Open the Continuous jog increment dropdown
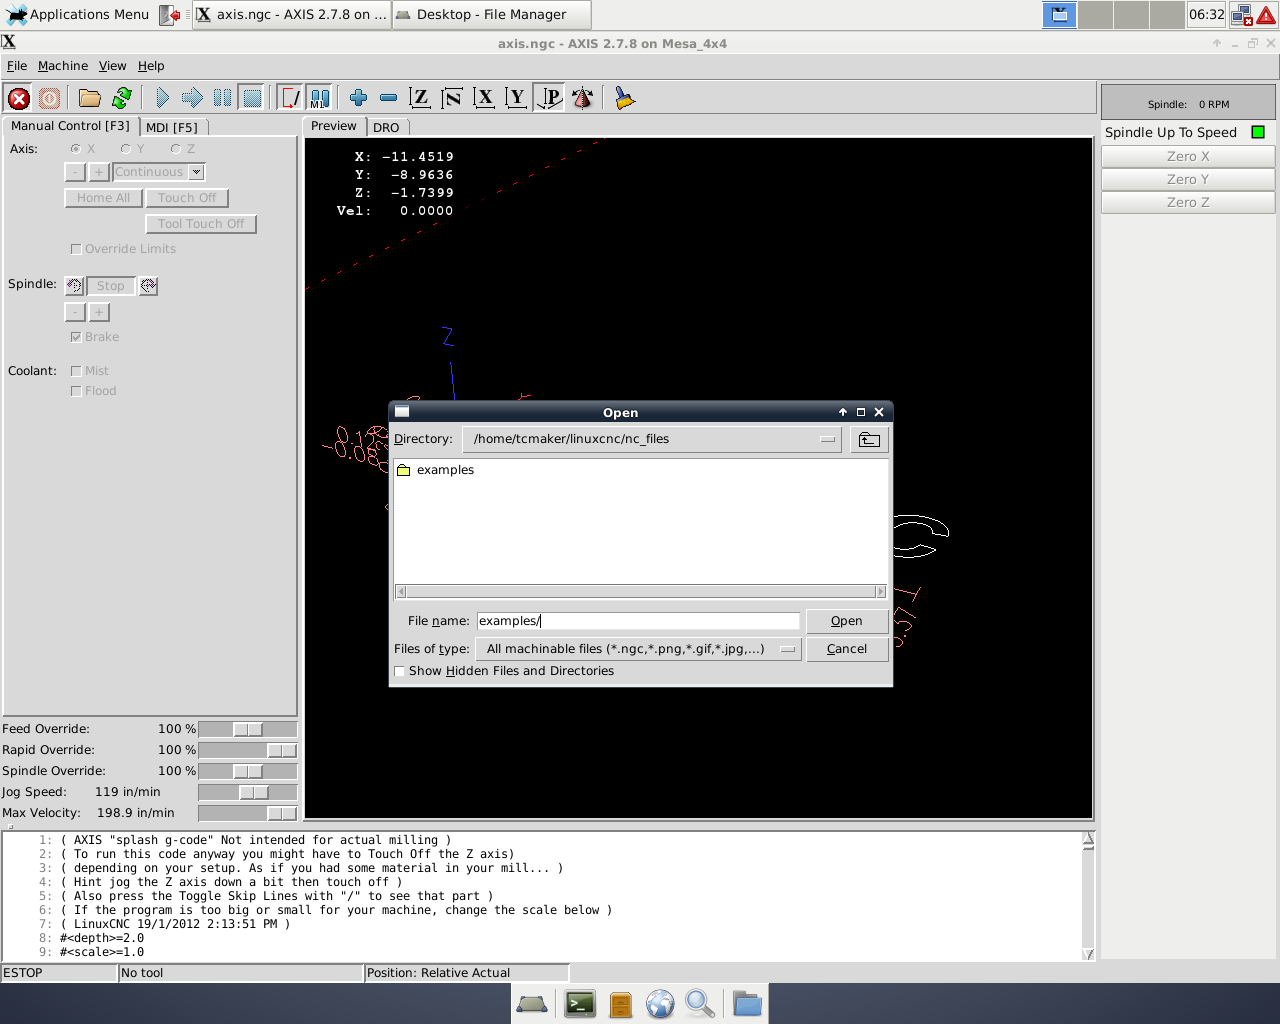The width and height of the screenshot is (1280, 1024). tap(197, 172)
